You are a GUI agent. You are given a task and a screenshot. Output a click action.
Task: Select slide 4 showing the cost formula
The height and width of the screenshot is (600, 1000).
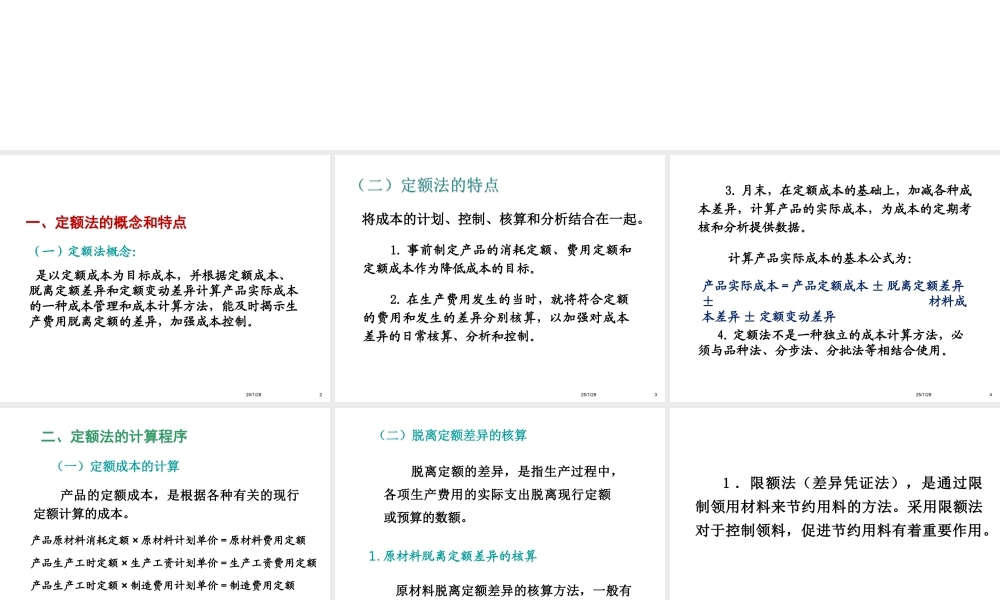(x=833, y=278)
